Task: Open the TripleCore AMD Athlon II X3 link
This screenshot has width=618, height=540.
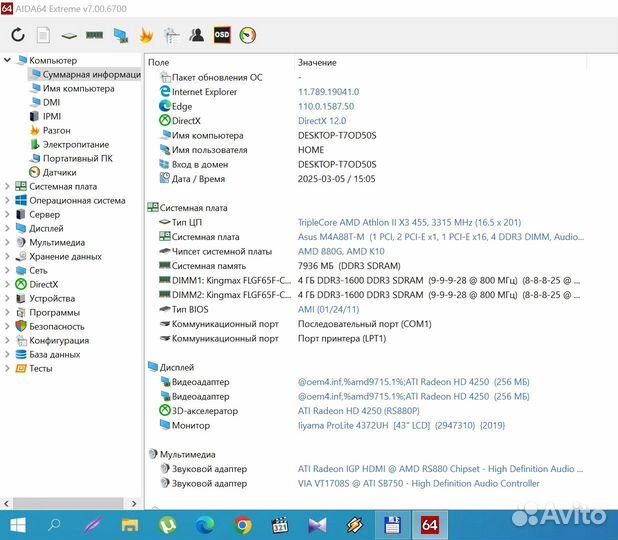Action: click(409, 222)
